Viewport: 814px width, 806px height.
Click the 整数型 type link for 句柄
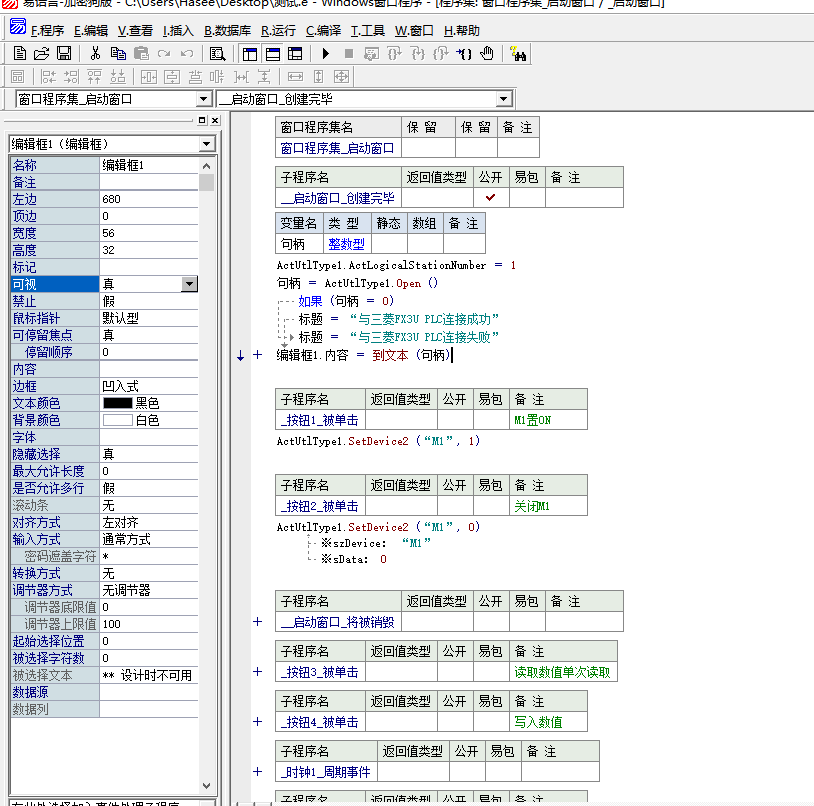pos(346,243)
